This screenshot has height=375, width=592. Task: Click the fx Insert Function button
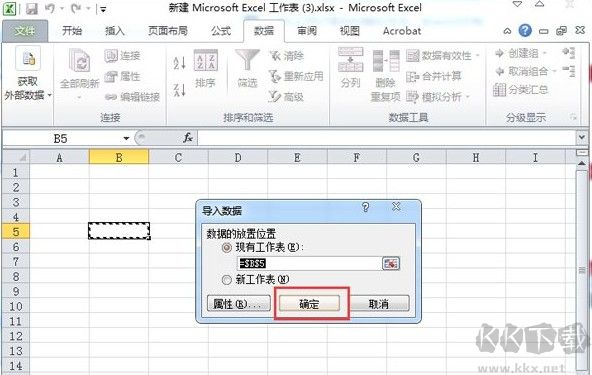pyautogui.click(x=188, y=138)
